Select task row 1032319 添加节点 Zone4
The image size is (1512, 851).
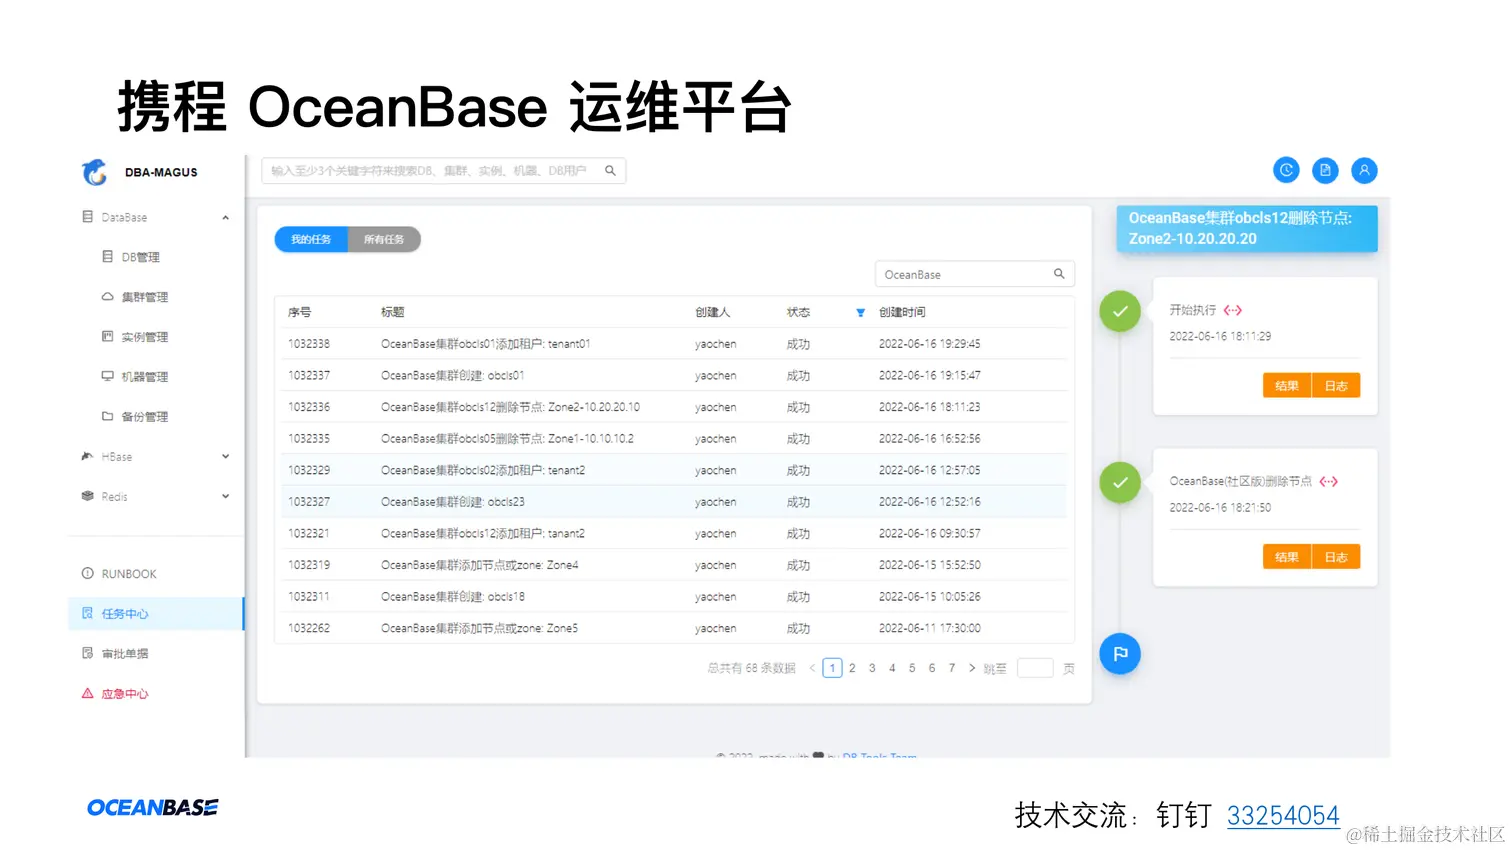coord(674,565)
